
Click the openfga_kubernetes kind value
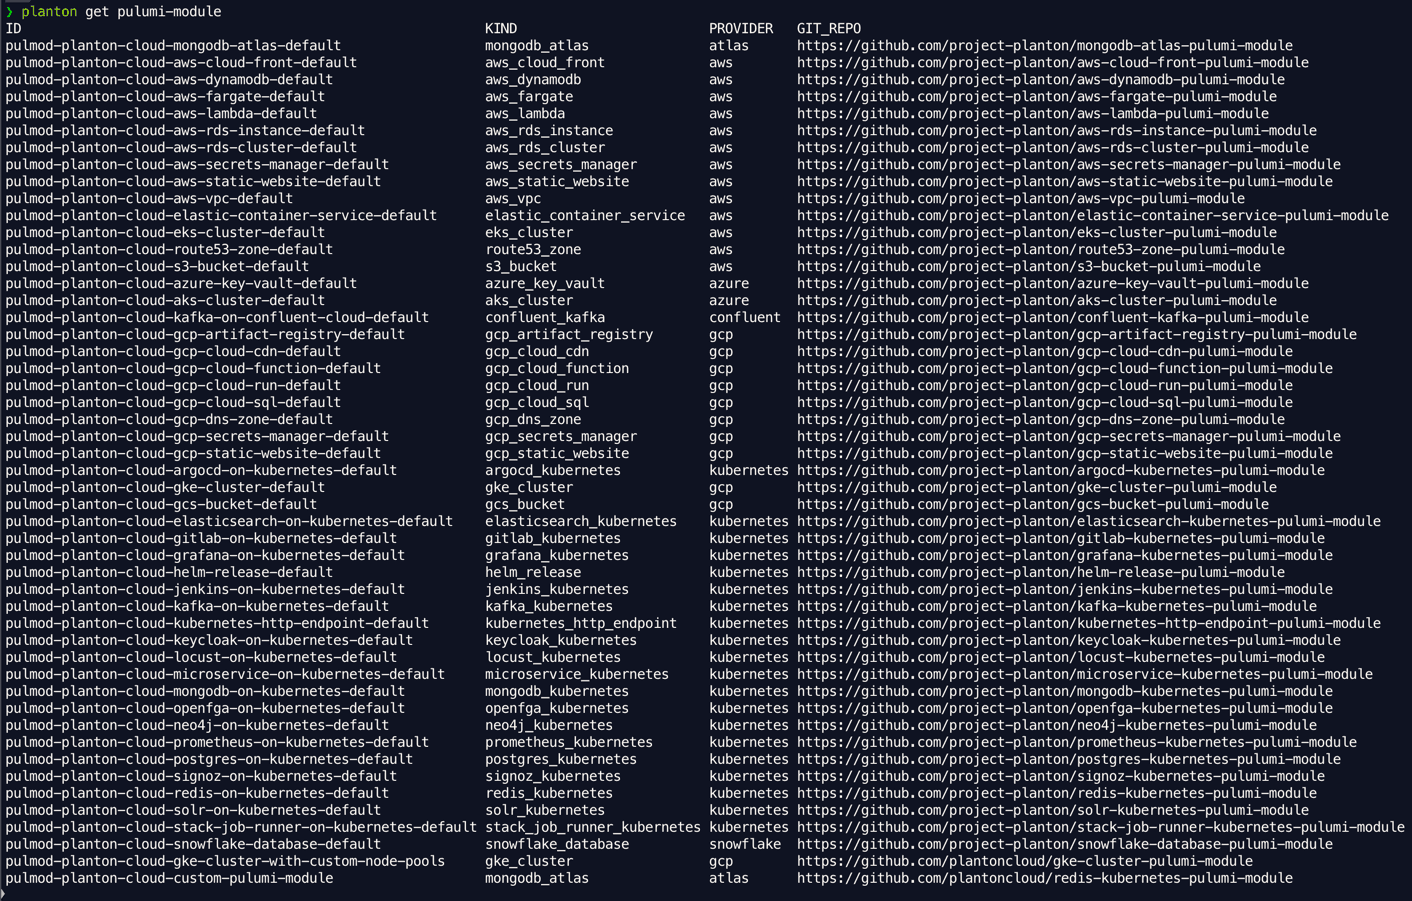(x=557, y=708)
